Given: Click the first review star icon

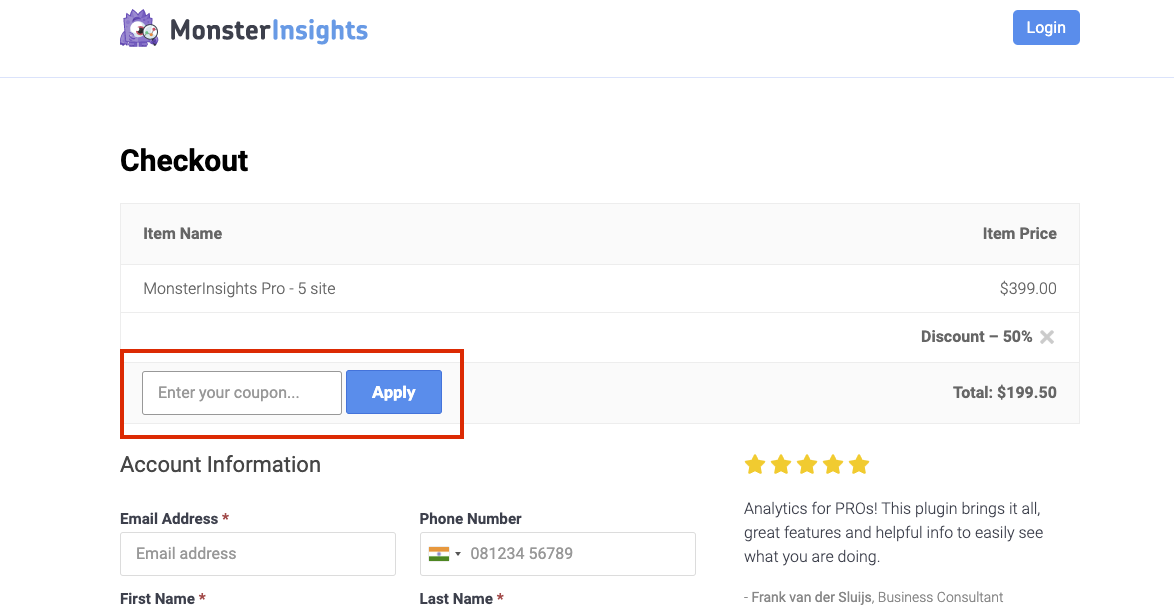Looking at the screenshot, I should [x=755, y=465].
